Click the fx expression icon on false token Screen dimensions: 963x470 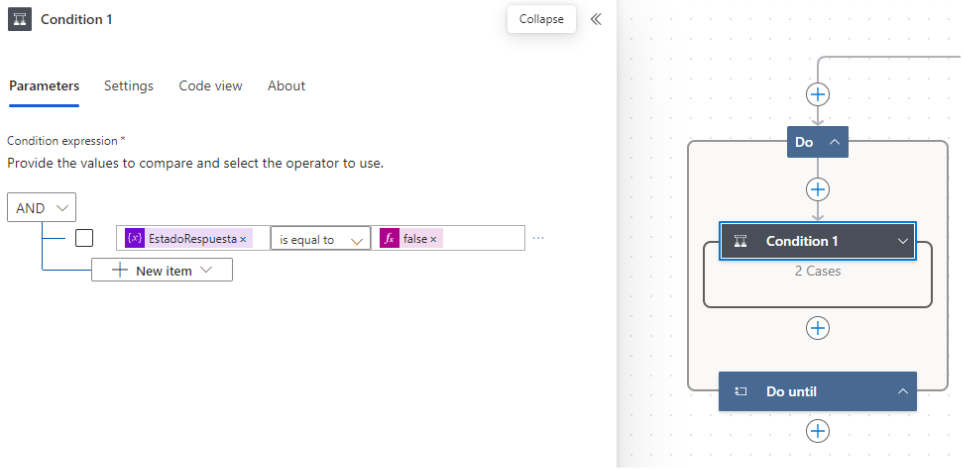pyautogui.click(x=389, y=239)
